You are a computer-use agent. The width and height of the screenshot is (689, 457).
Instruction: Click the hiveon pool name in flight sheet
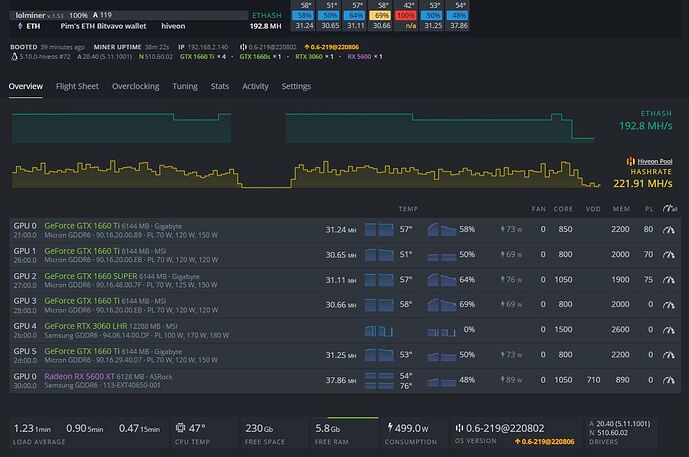click(173, 26)
